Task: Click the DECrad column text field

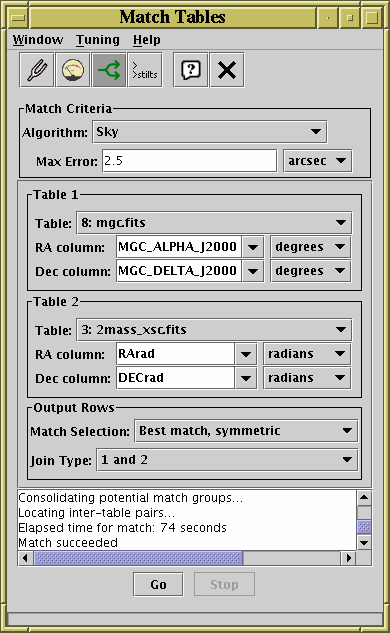Action: click(175, 378)
